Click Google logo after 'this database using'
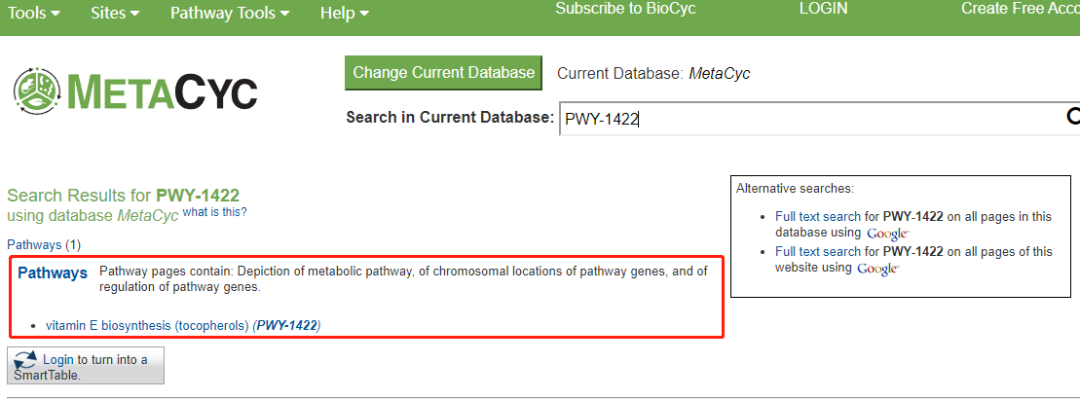This screenshot has width=1080, height=400. [x=887, y=233]
